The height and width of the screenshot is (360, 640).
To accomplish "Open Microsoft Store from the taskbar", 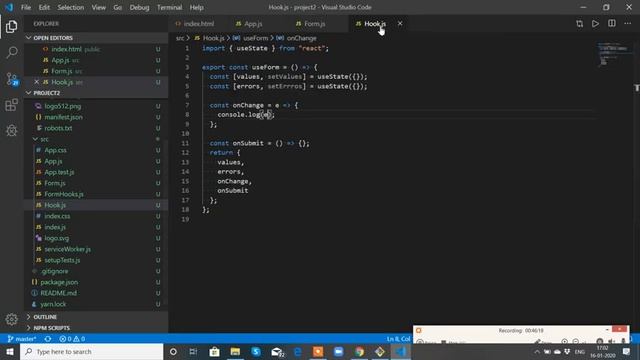I will point(214,351).
